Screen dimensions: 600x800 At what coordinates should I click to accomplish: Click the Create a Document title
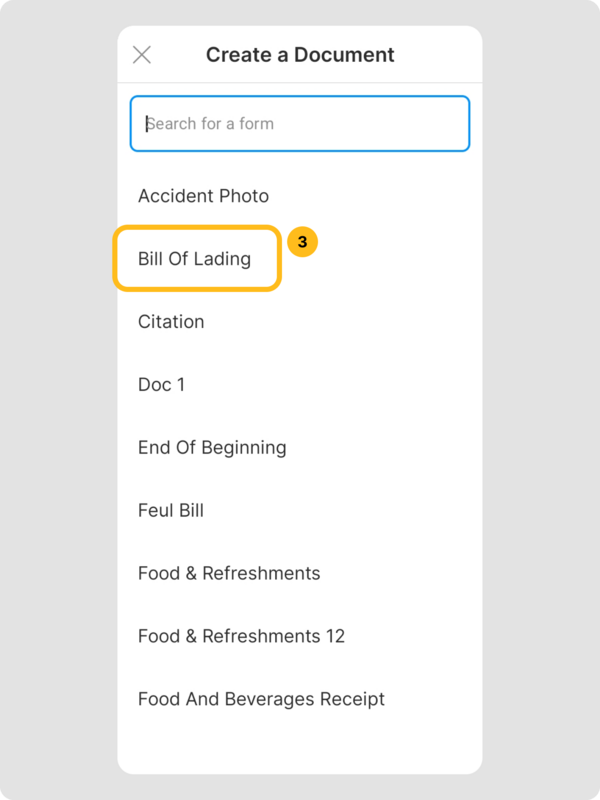300,55
